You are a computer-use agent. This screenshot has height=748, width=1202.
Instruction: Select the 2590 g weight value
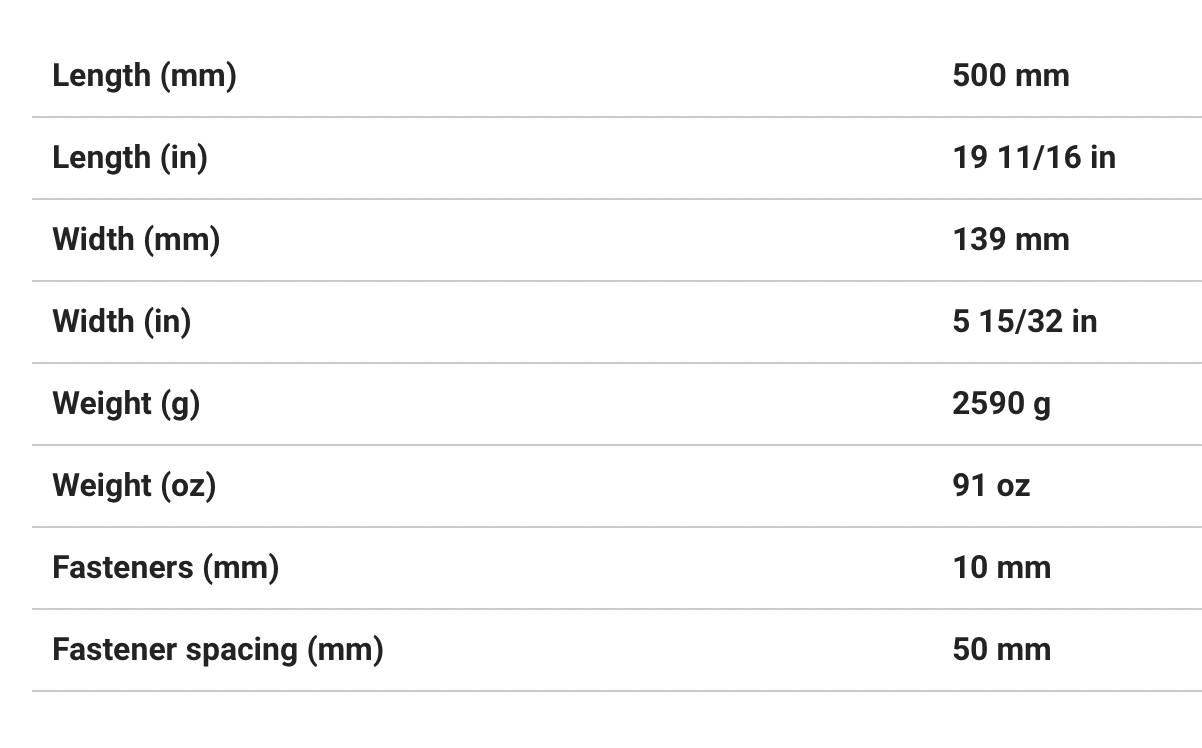click(1001, 404)
